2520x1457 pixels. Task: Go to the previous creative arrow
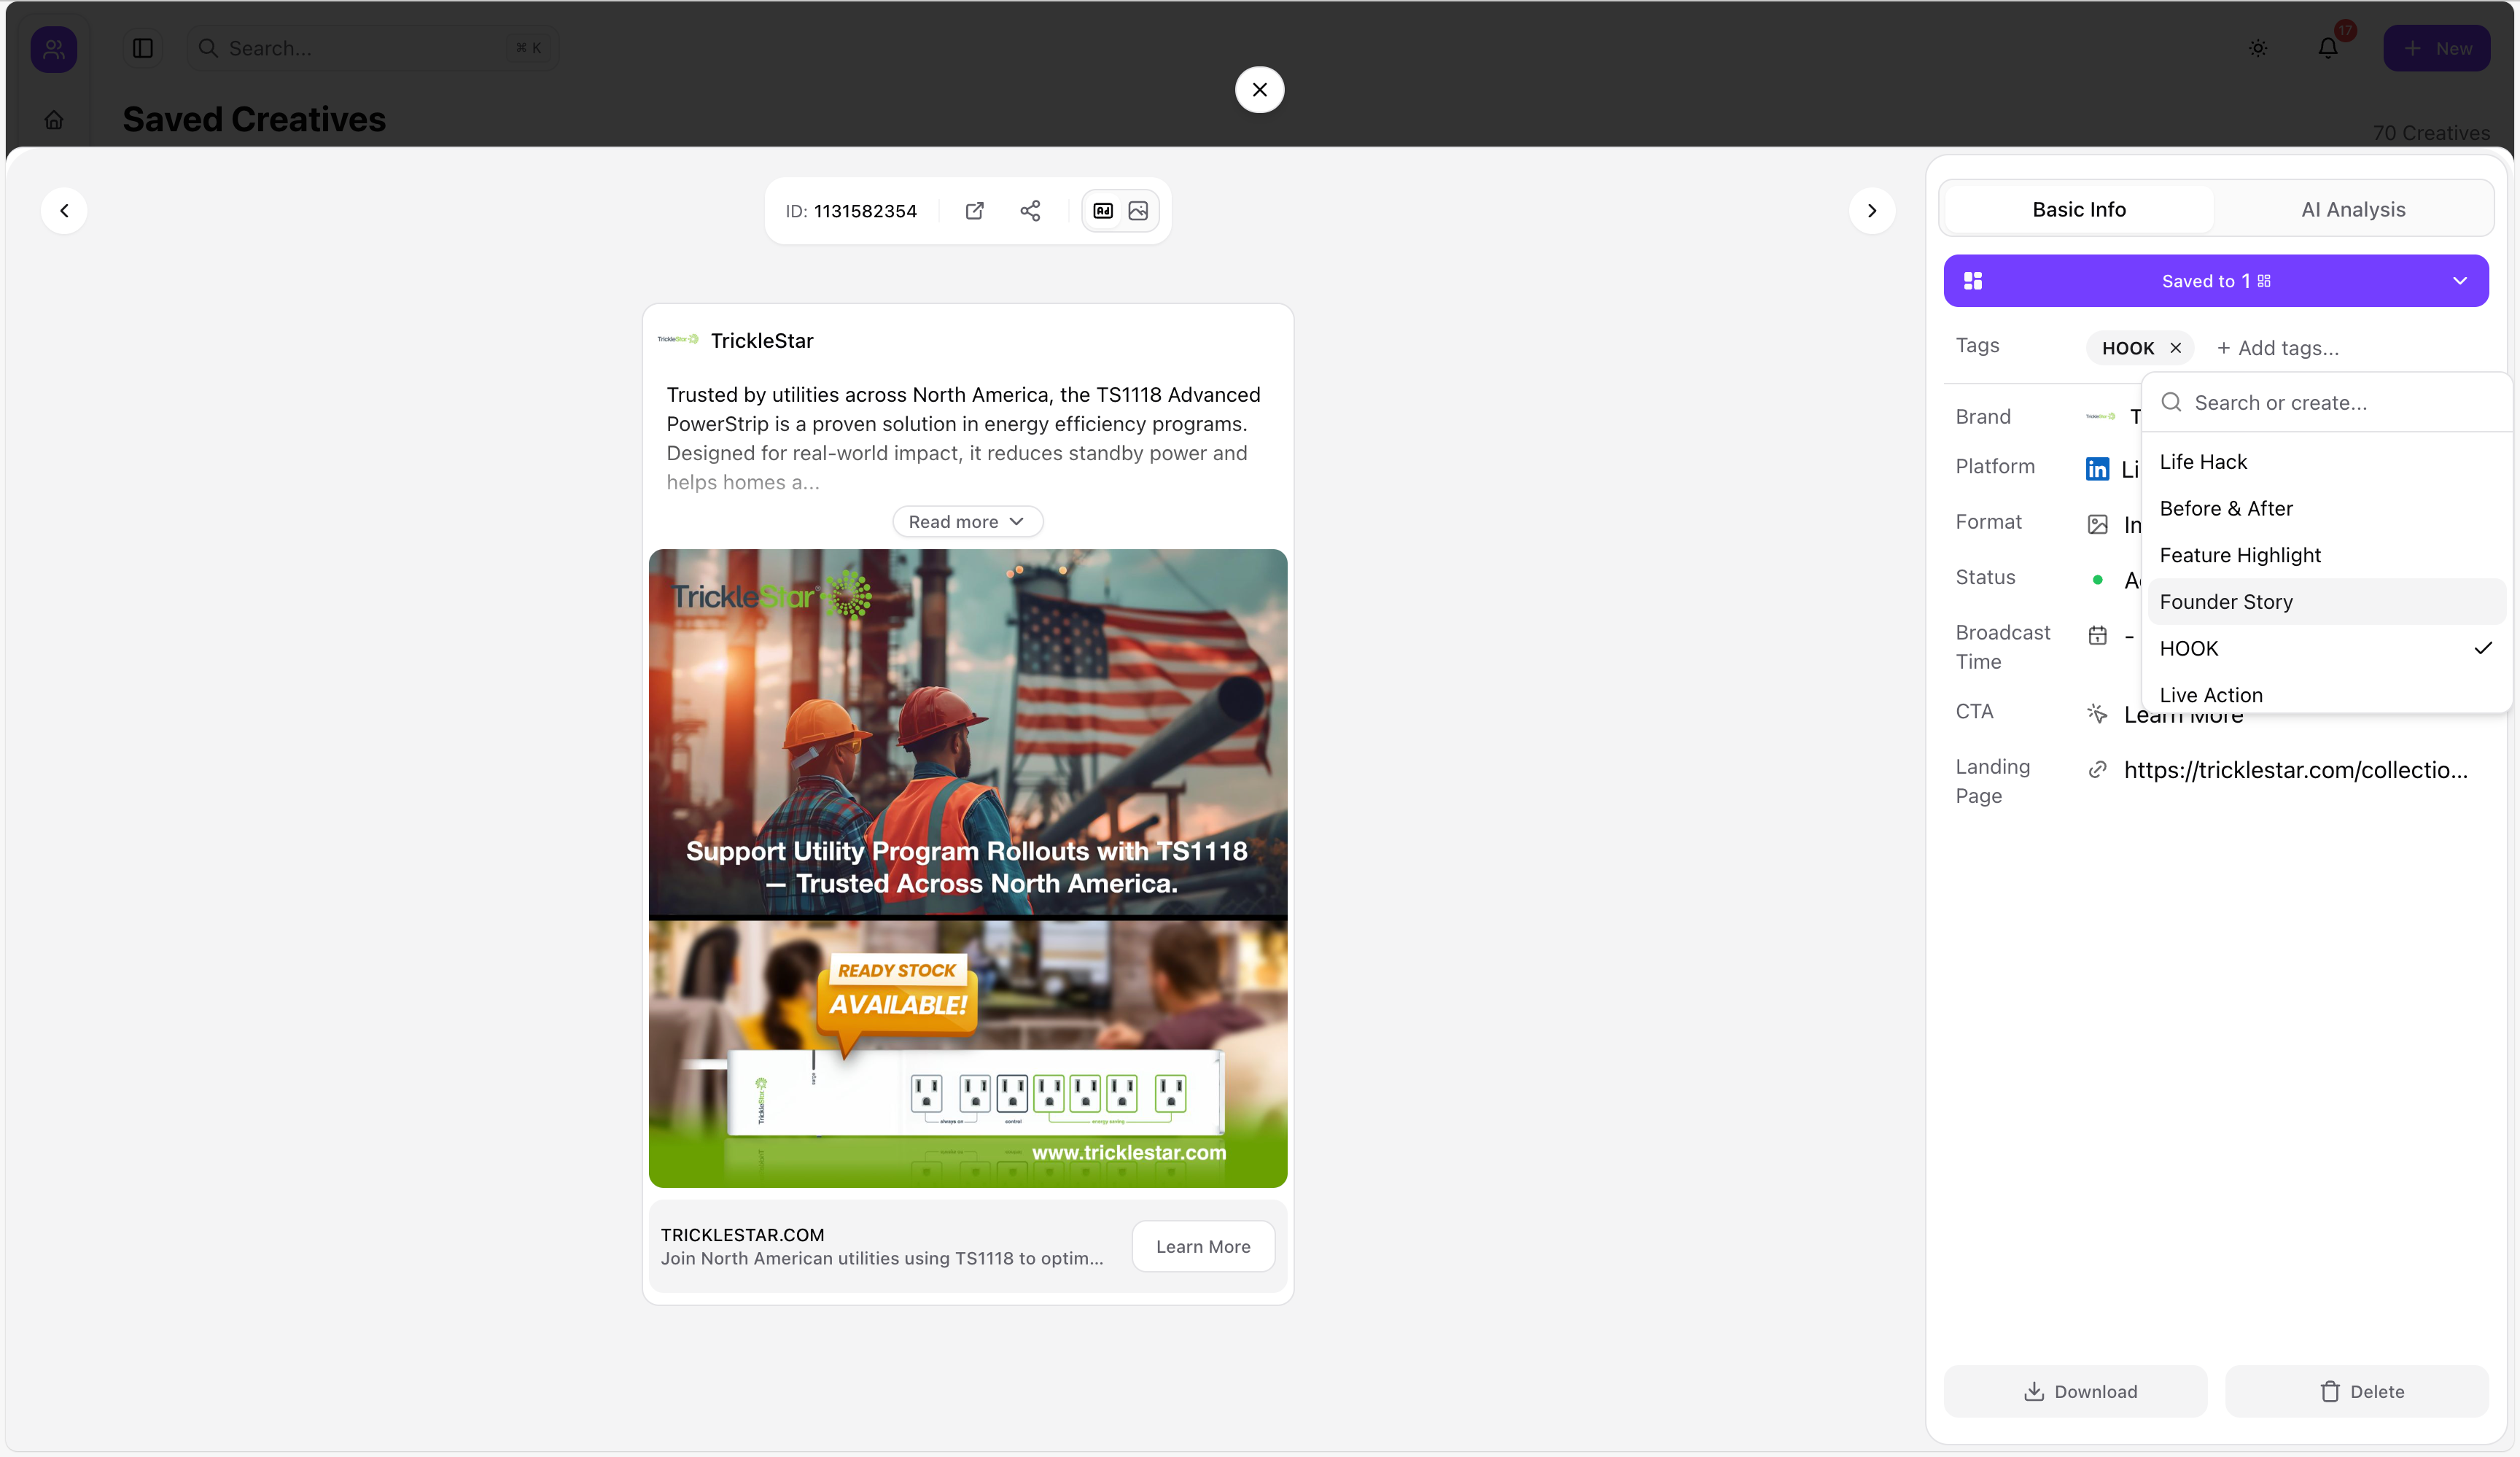64,211
